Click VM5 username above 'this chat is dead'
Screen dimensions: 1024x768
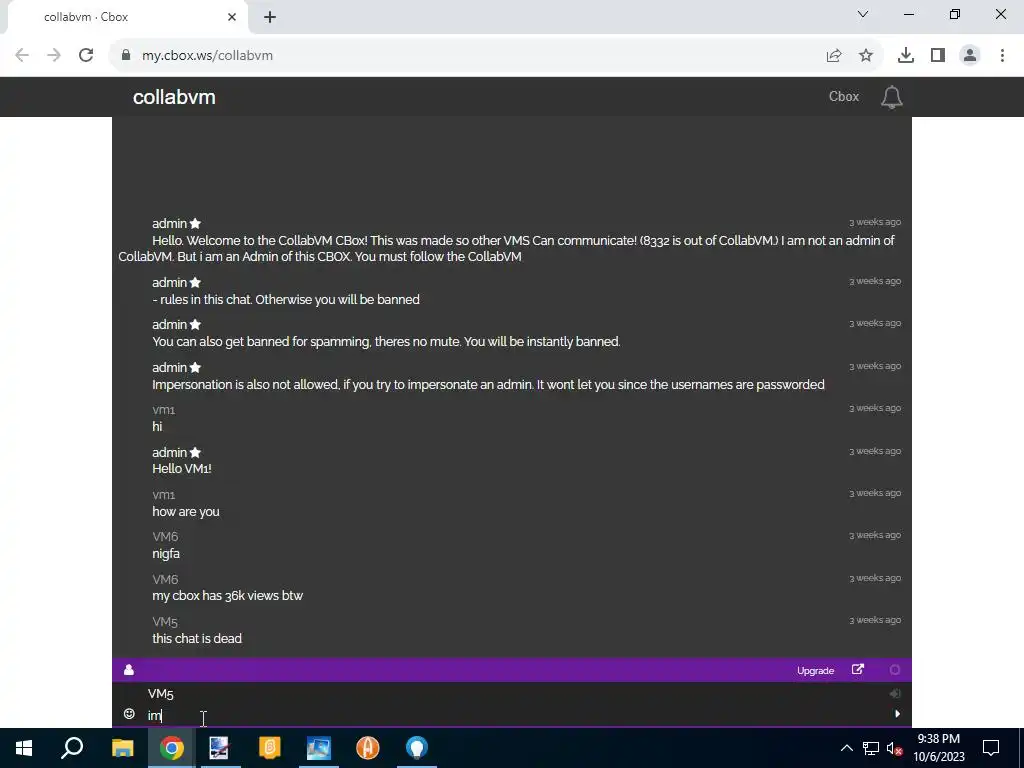coord(165,622)
